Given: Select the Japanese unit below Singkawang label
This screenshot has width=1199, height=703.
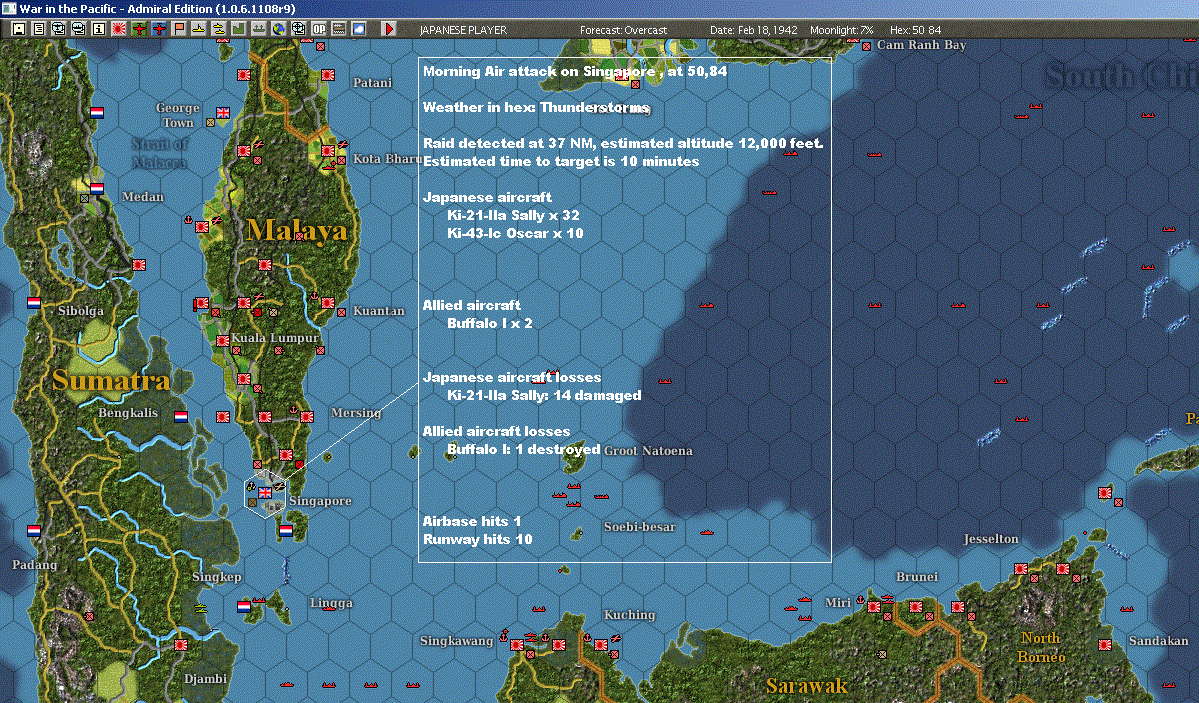Looking at the screenshot, I should pos(517,645).
